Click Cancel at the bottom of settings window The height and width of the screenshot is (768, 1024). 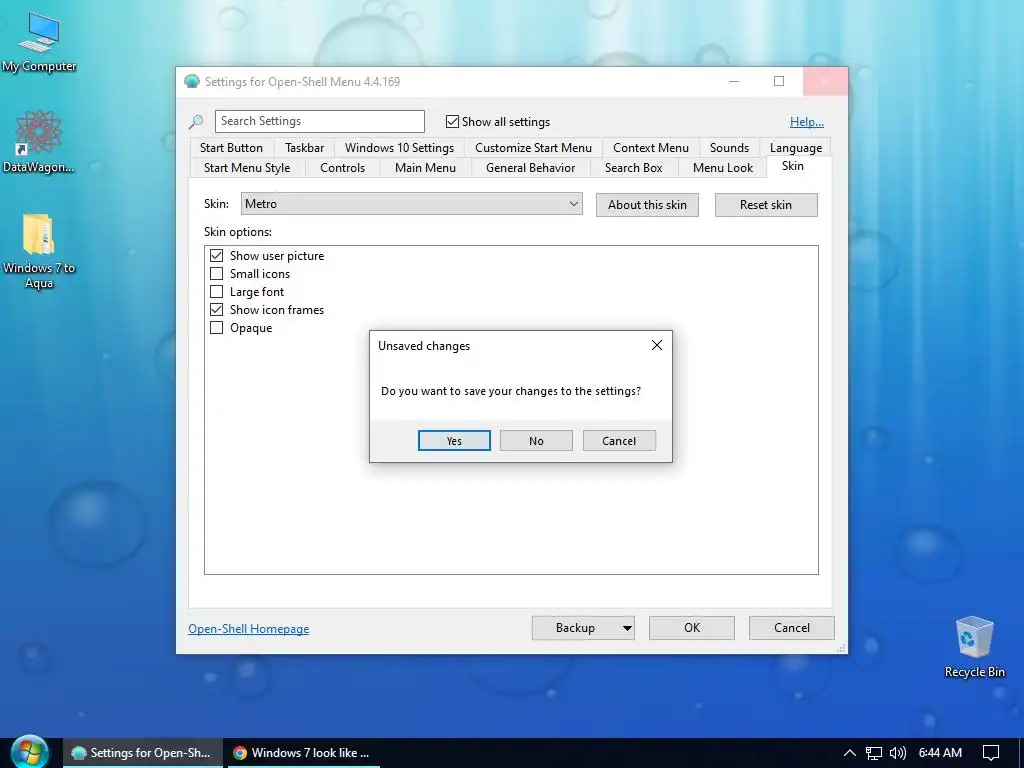click(x=792, y=628)
